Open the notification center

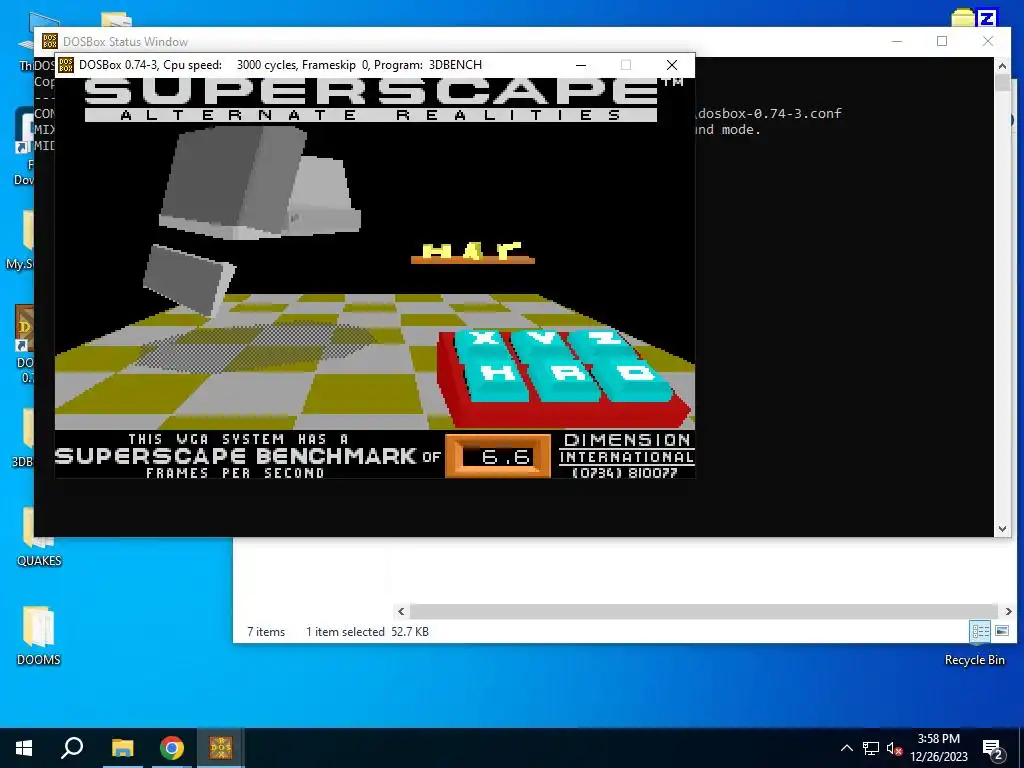[993, 748]
